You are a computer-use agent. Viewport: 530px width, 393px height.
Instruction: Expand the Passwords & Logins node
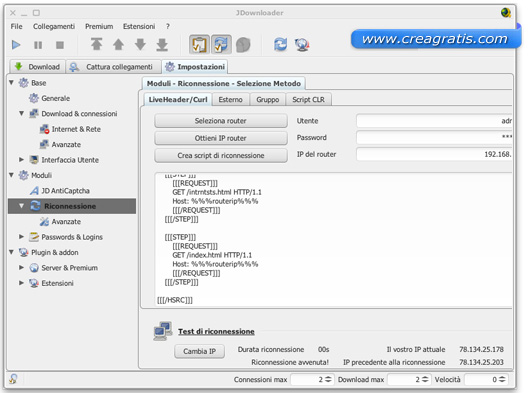22,237
